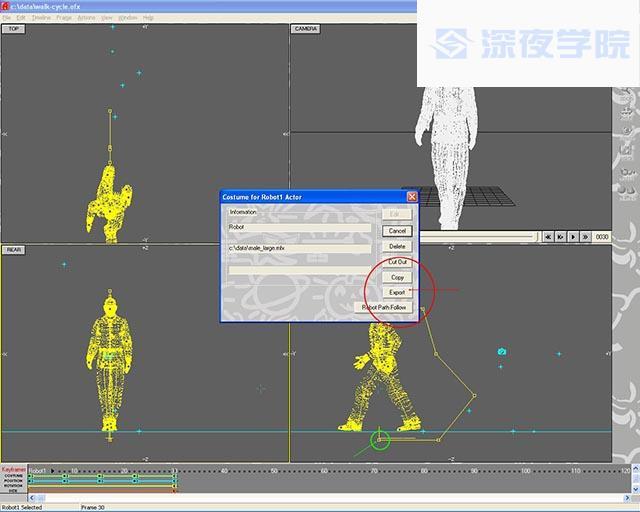The width and height of the screenshot is (640, 512).
Task: Click the CAMERA viewport label
Action: [306, 29]
